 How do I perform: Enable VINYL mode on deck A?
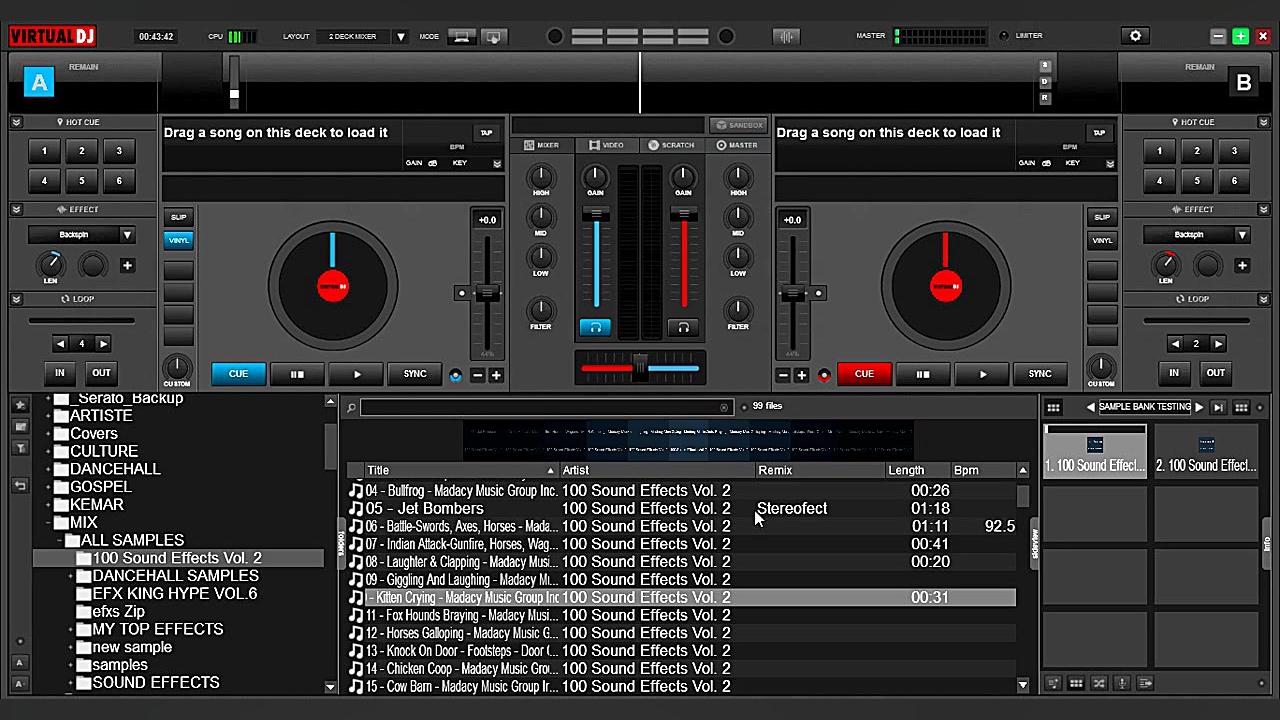pyautogui.click(x=178, y=240)
